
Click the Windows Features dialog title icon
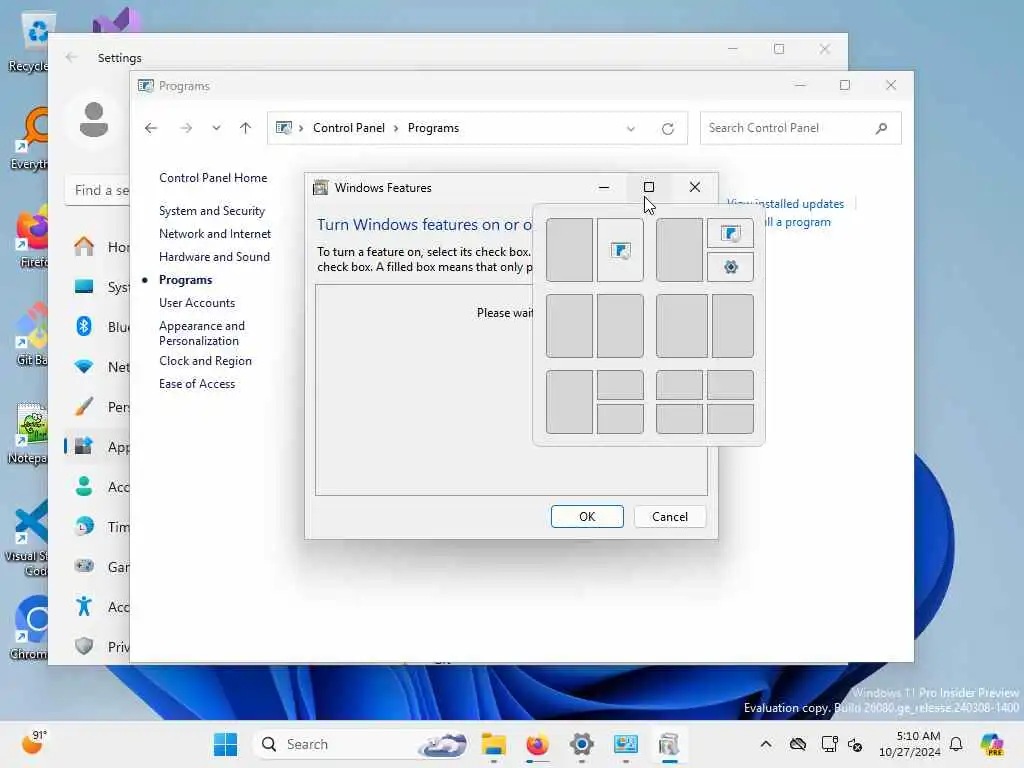(x=321, y=188)
